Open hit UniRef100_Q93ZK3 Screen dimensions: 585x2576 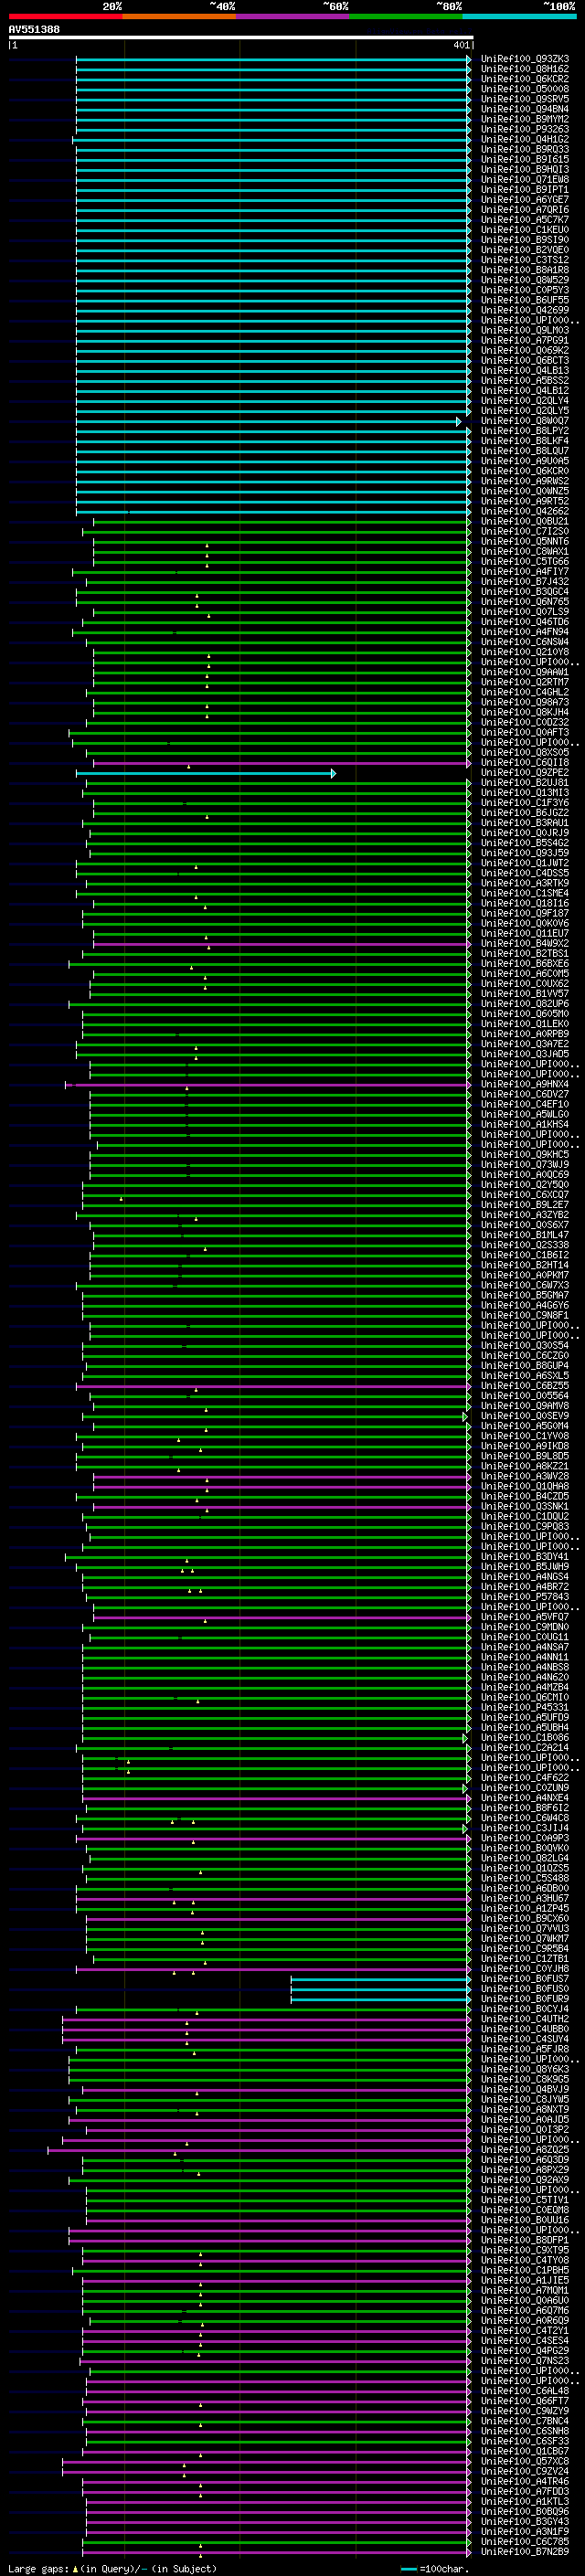(x=525, y=59)
